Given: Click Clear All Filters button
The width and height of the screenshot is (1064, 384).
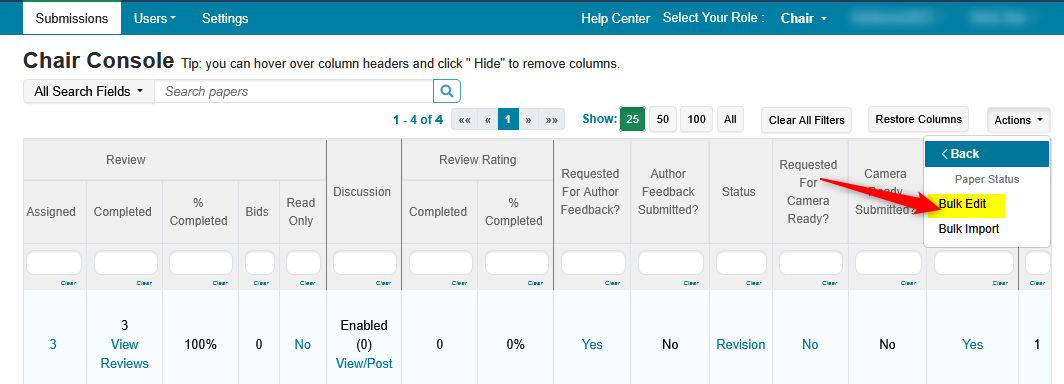Looking at the screenshot, I should click(806, 120).
